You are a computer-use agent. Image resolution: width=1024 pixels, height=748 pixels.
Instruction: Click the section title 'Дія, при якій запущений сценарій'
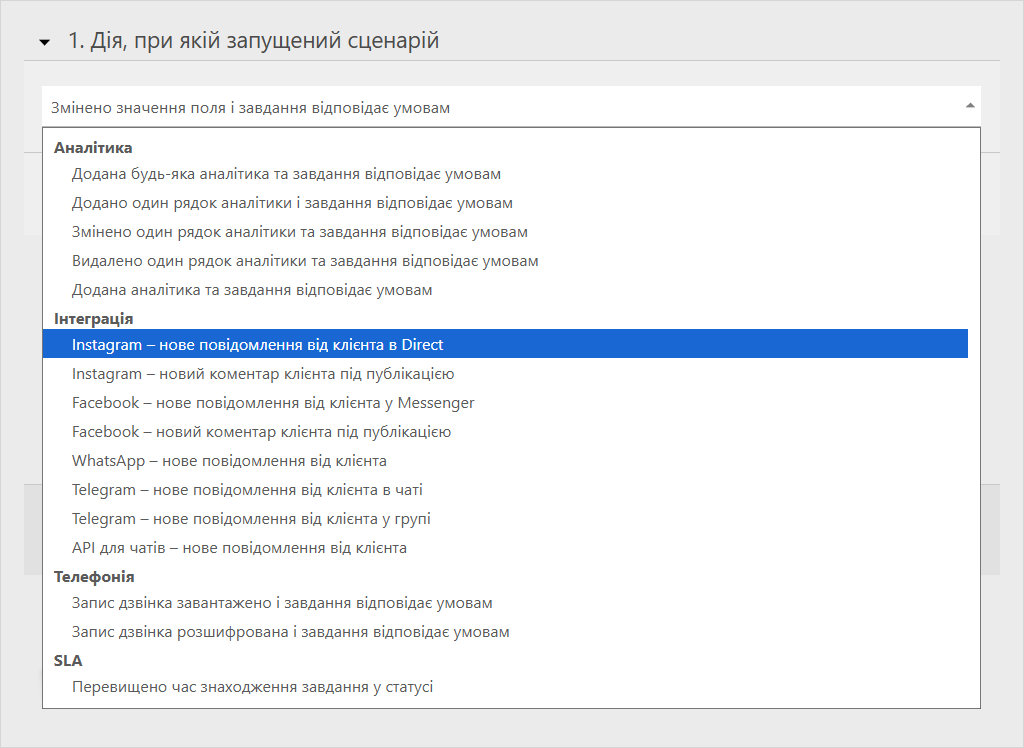(x=253, y=41)
